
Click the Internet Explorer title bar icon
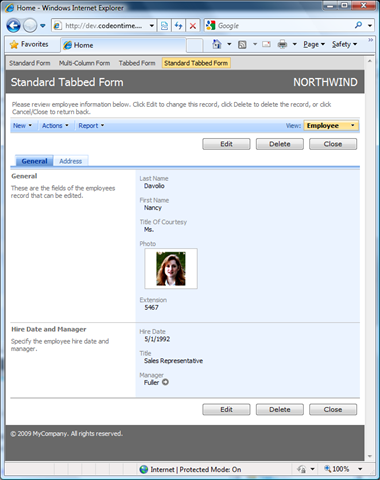(10, 8)
